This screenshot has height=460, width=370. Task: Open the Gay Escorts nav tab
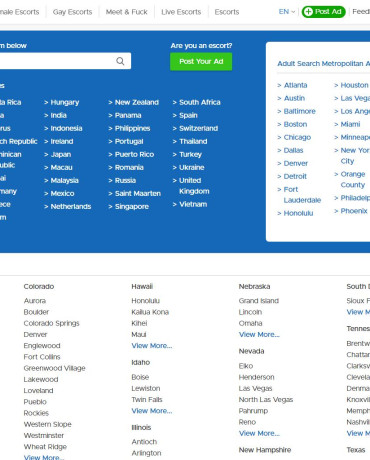click(72, 12)
